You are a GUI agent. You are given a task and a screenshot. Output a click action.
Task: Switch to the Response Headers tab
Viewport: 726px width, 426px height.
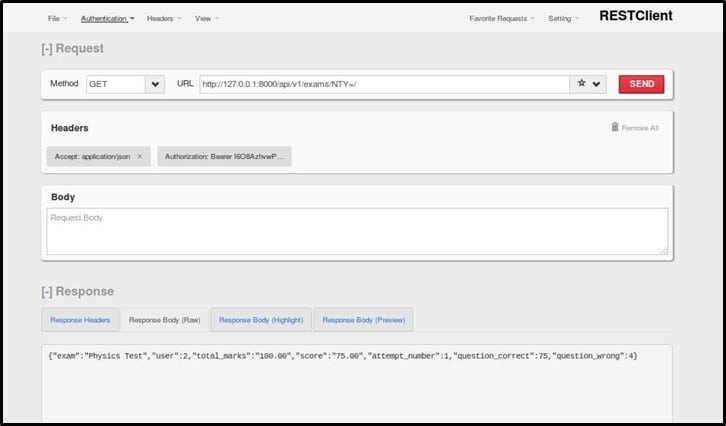pyautogui.click(x=79, y=320)
